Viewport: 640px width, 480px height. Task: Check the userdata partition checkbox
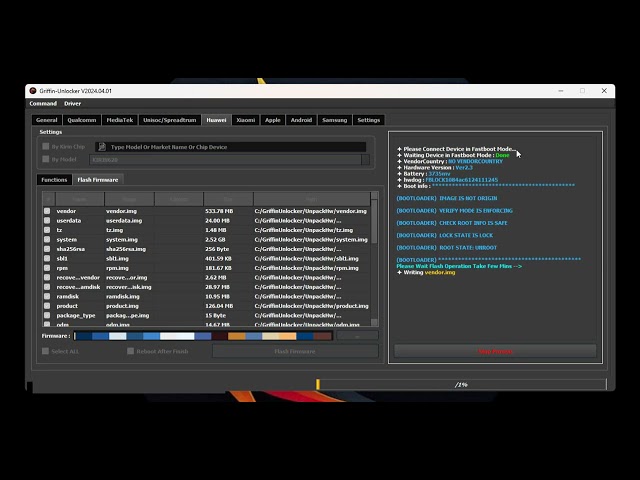(x=47, y=220)
